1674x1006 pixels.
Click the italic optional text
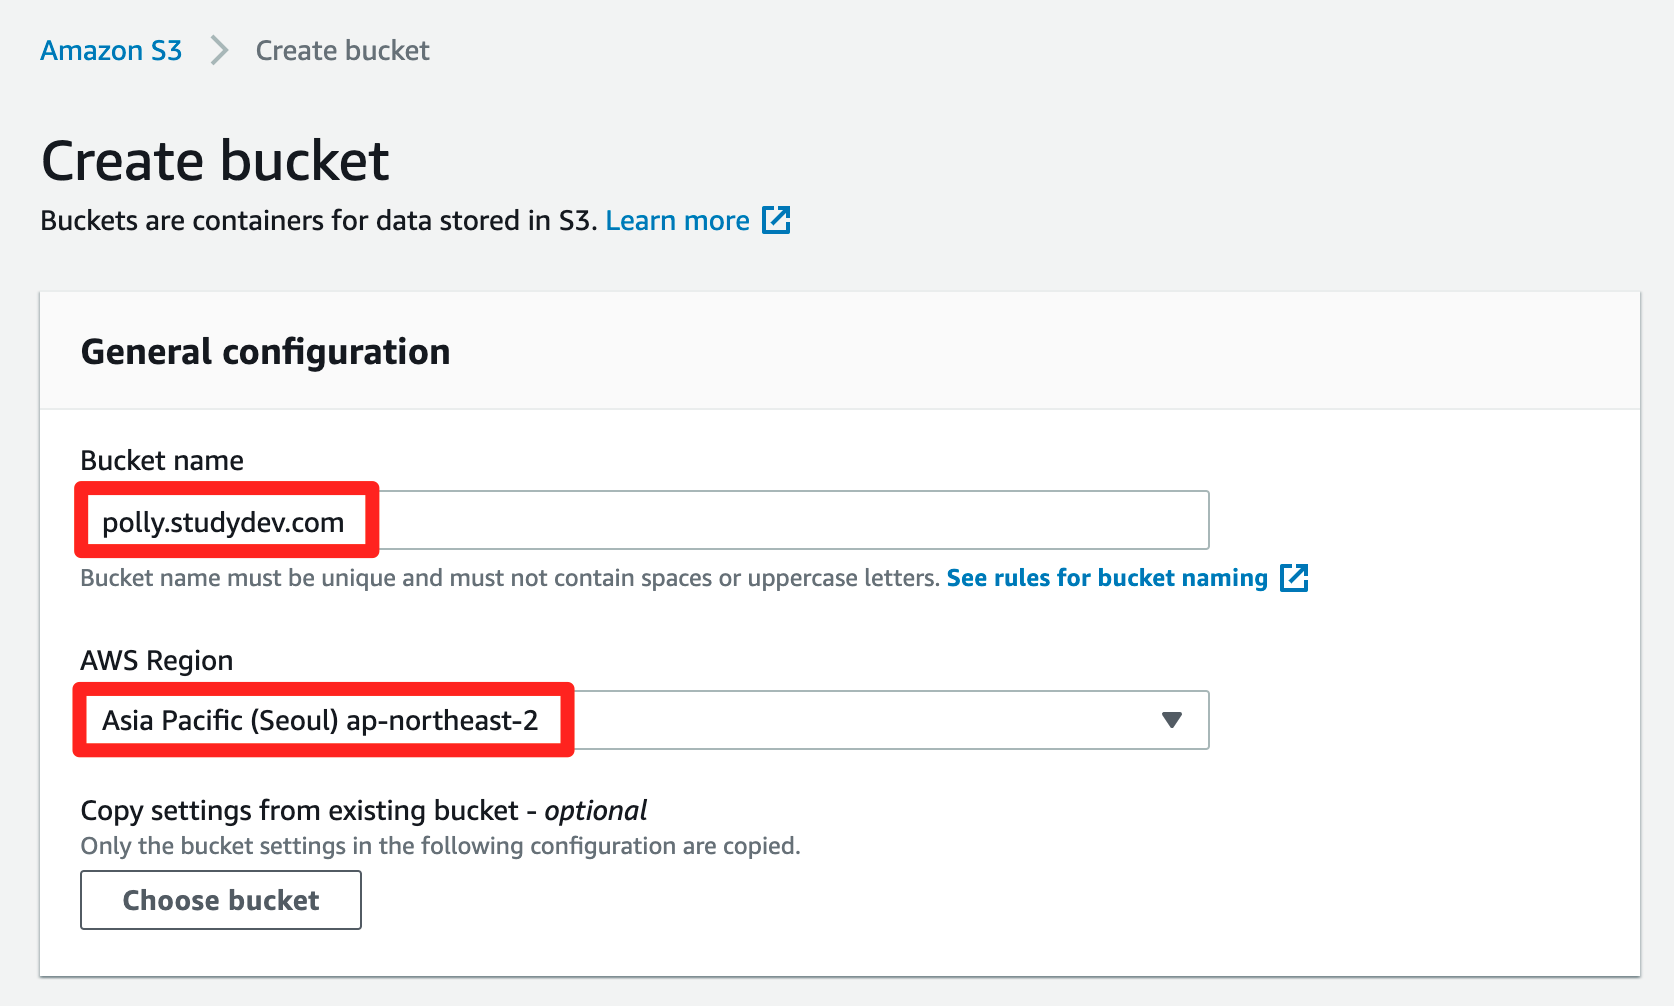click(596, 810)
